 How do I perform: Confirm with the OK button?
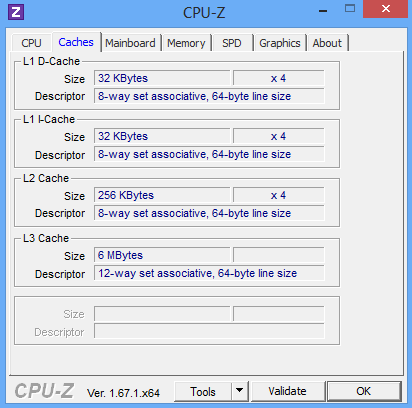364,391
